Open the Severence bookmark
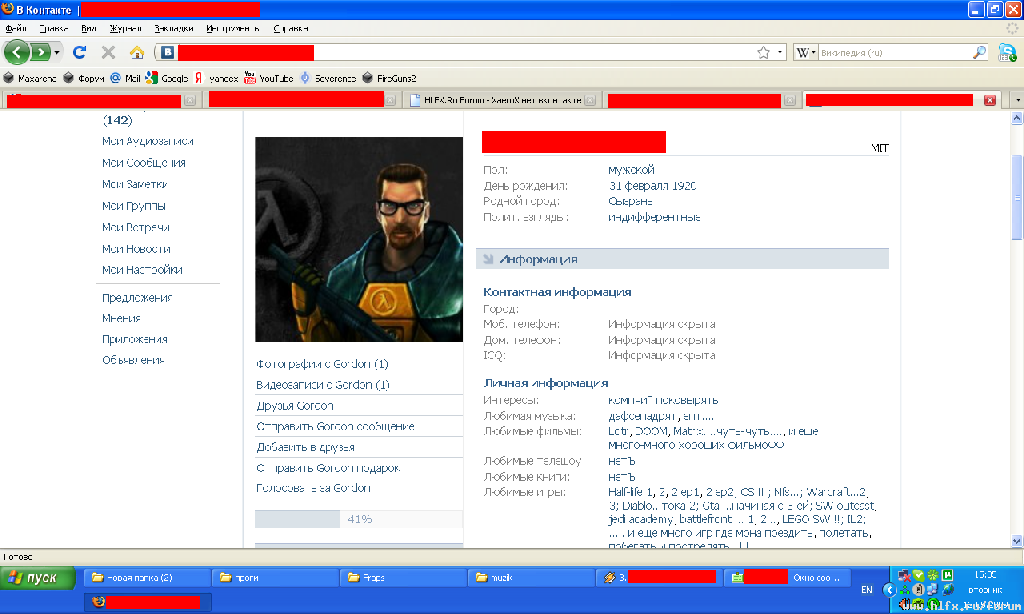 pyautogui.click(x=328, y=78)
